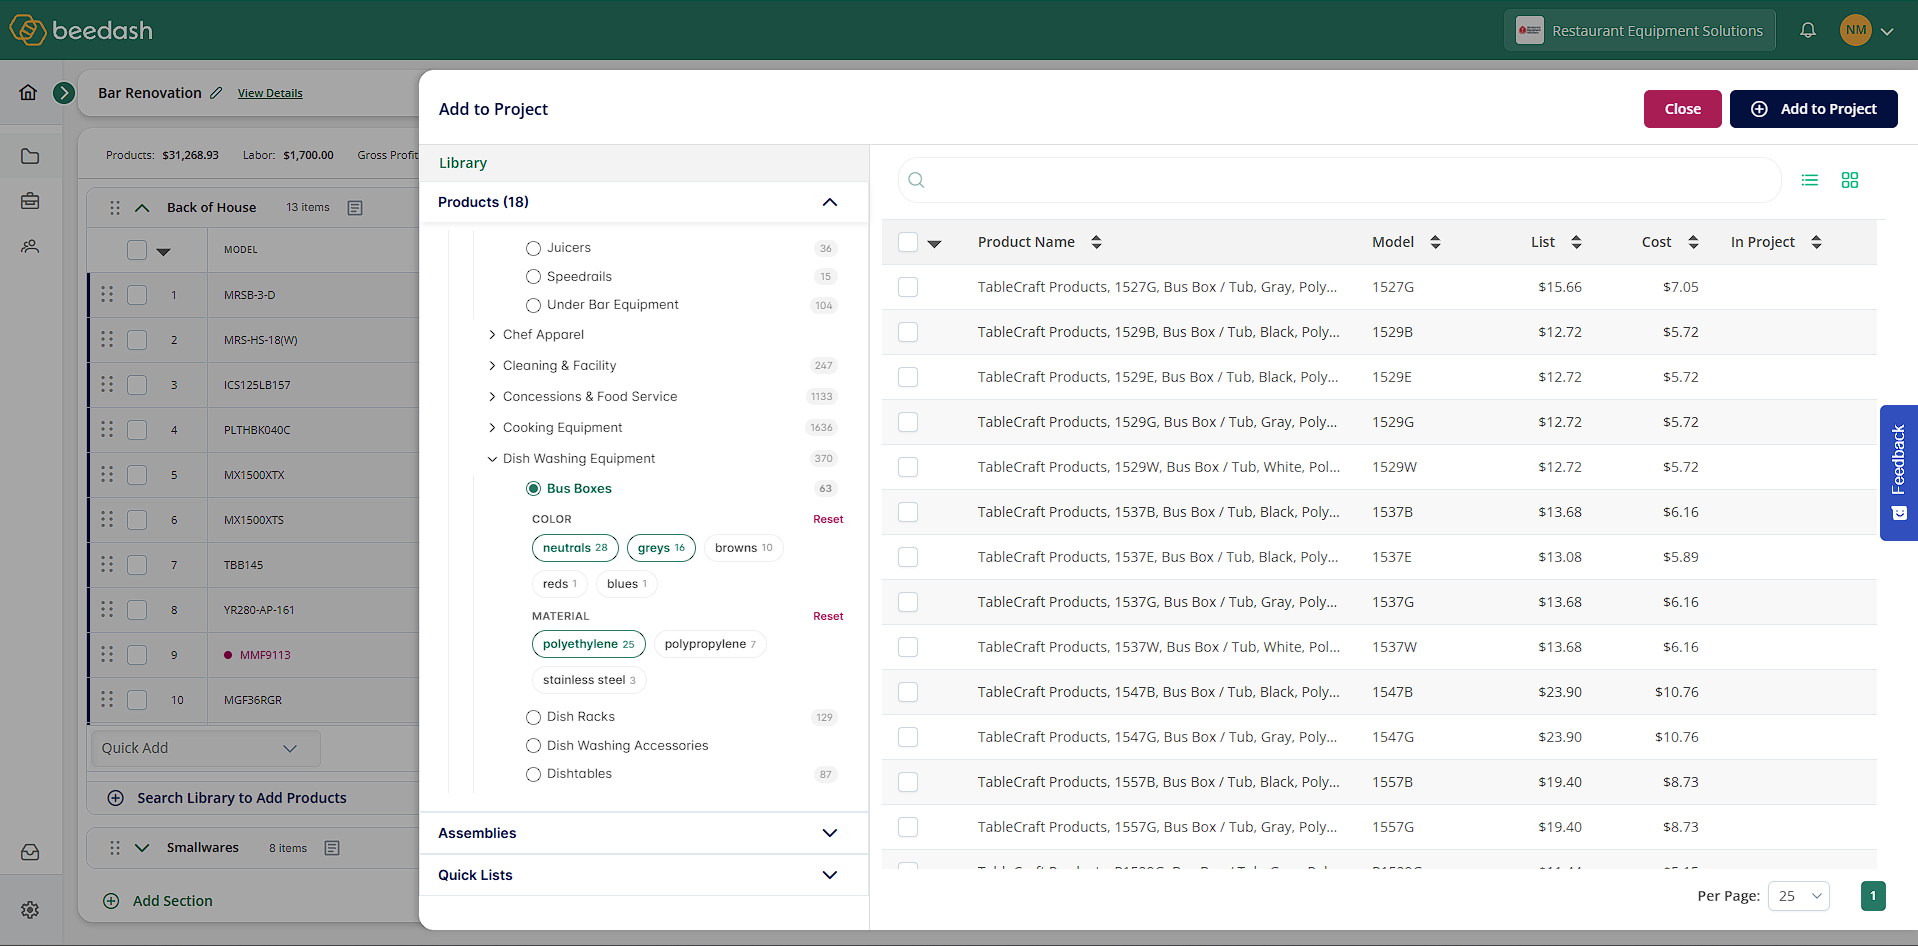Image resolution: width=1918 pixels, height=946 pixels.
Task: Sort by Cost column arrows
Action: [1693, 242]
